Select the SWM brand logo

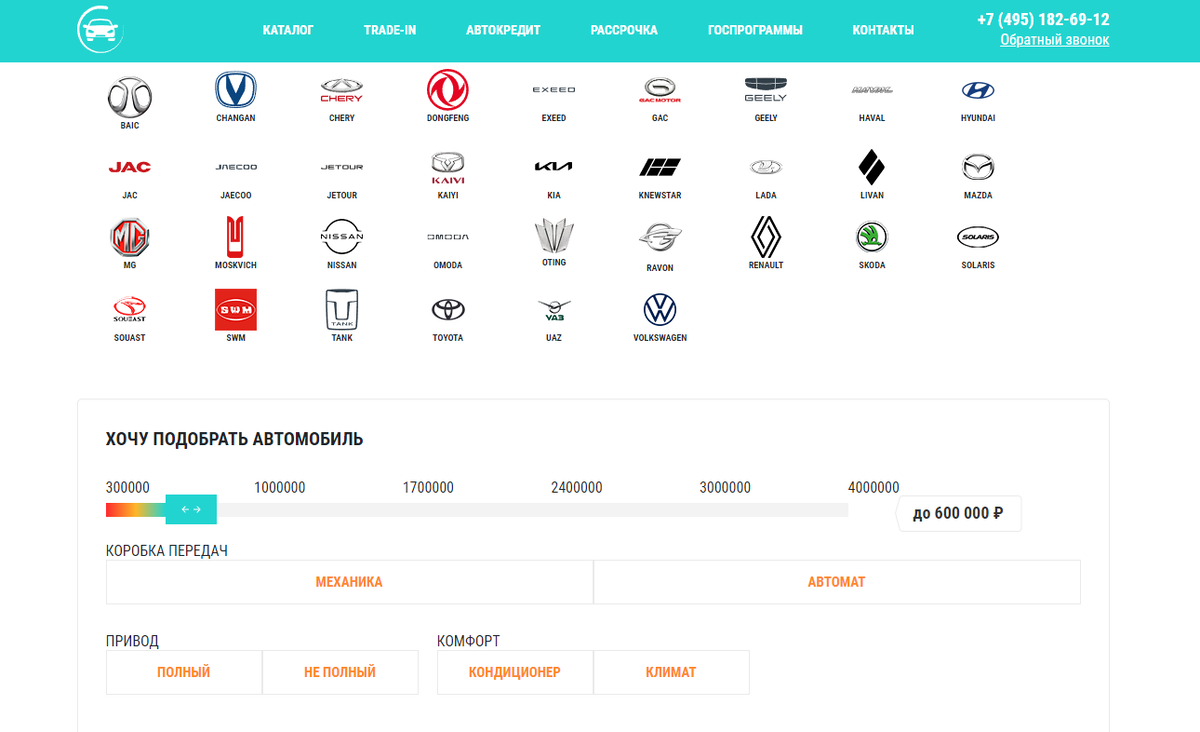(236, 309)
